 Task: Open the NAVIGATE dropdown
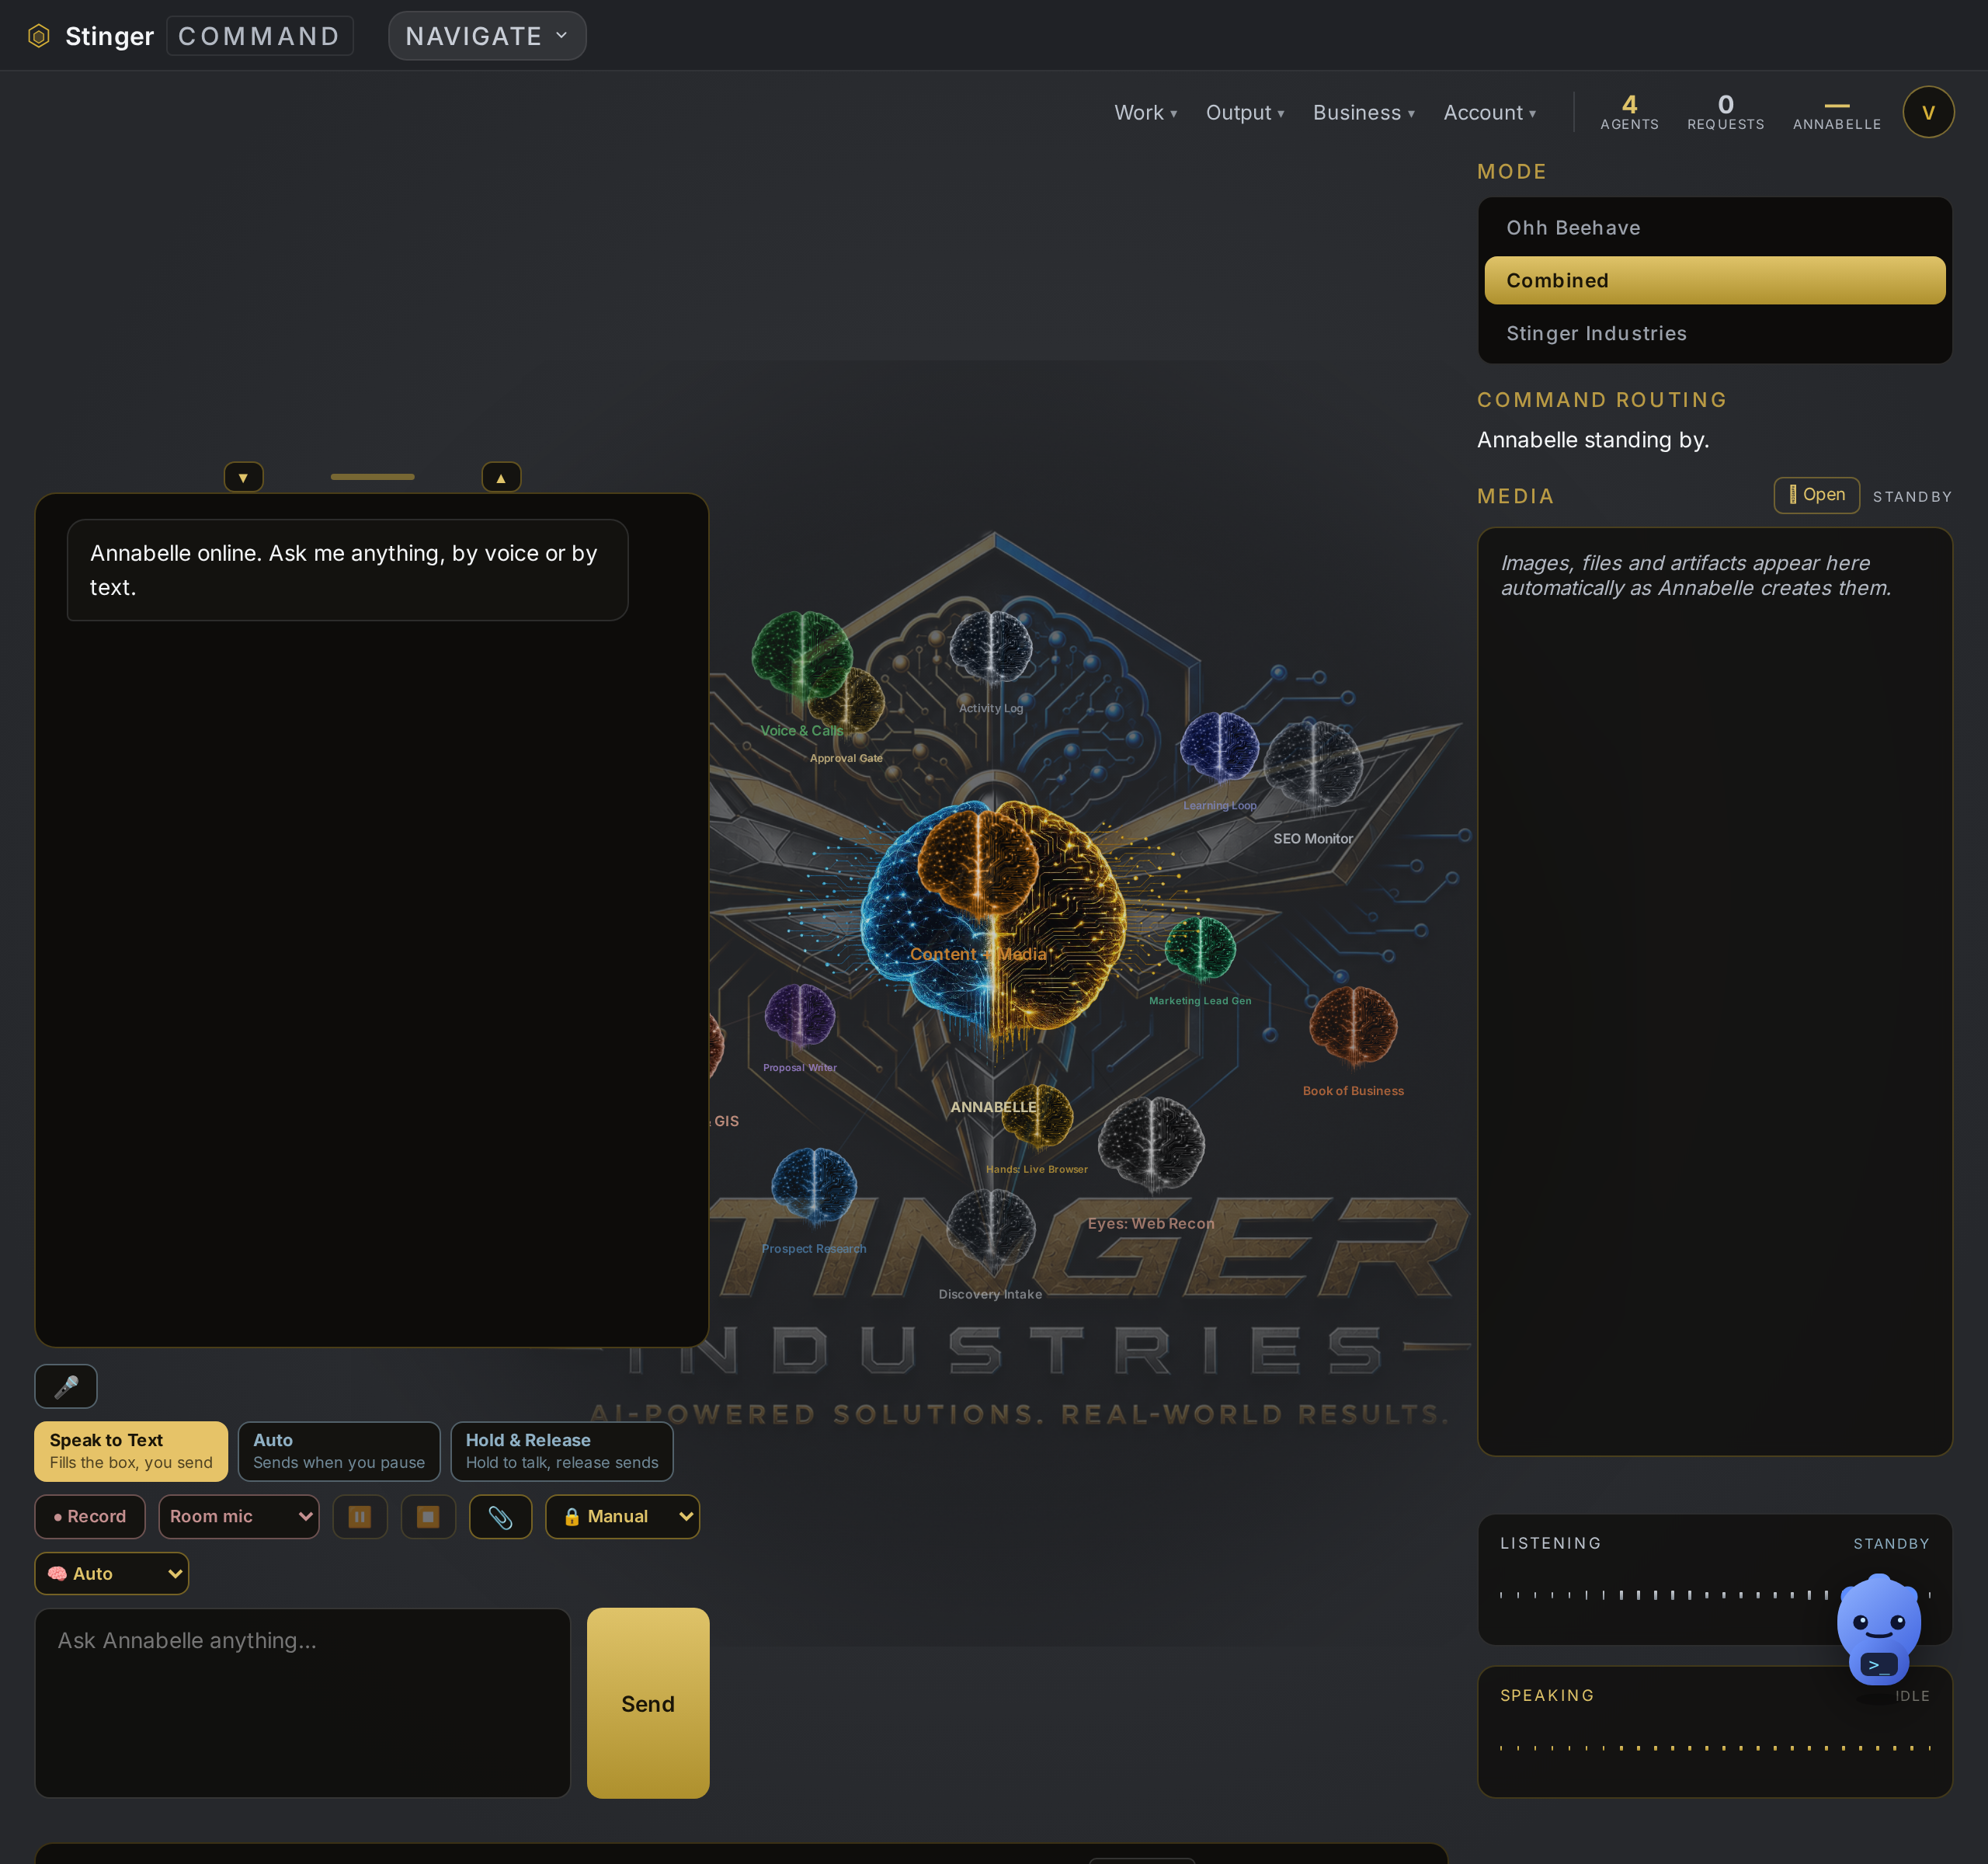pyautogui.click(x=487, y=36)
